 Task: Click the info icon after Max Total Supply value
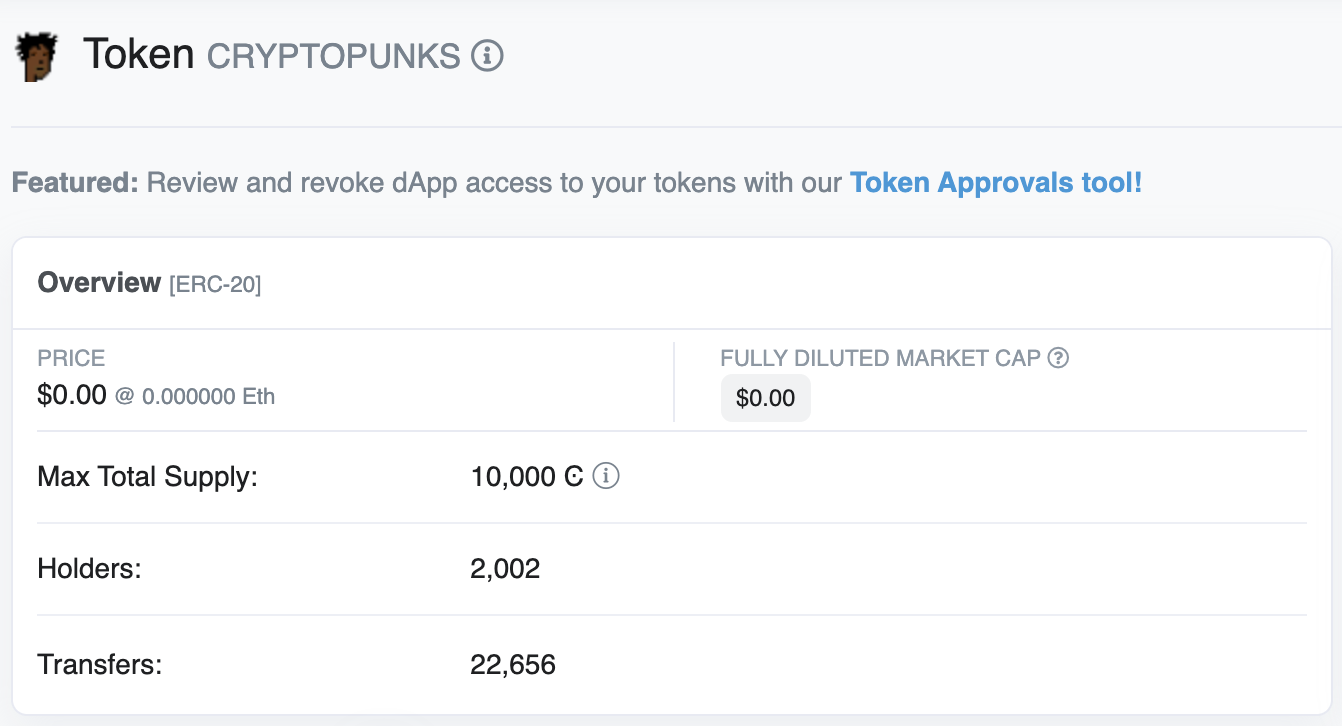[x=606, y=477]
